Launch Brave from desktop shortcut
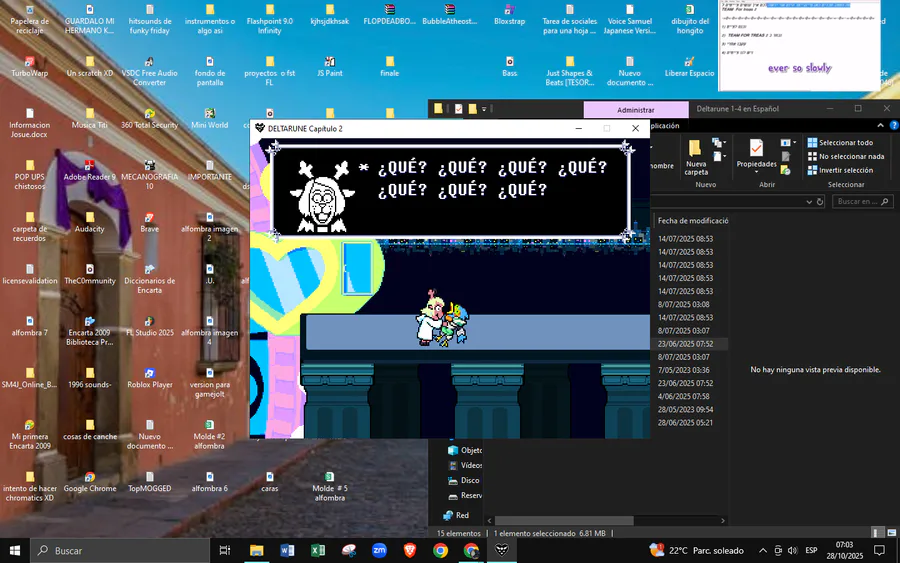900x563 pixels. pyautogui.click(x=149, y=222)
